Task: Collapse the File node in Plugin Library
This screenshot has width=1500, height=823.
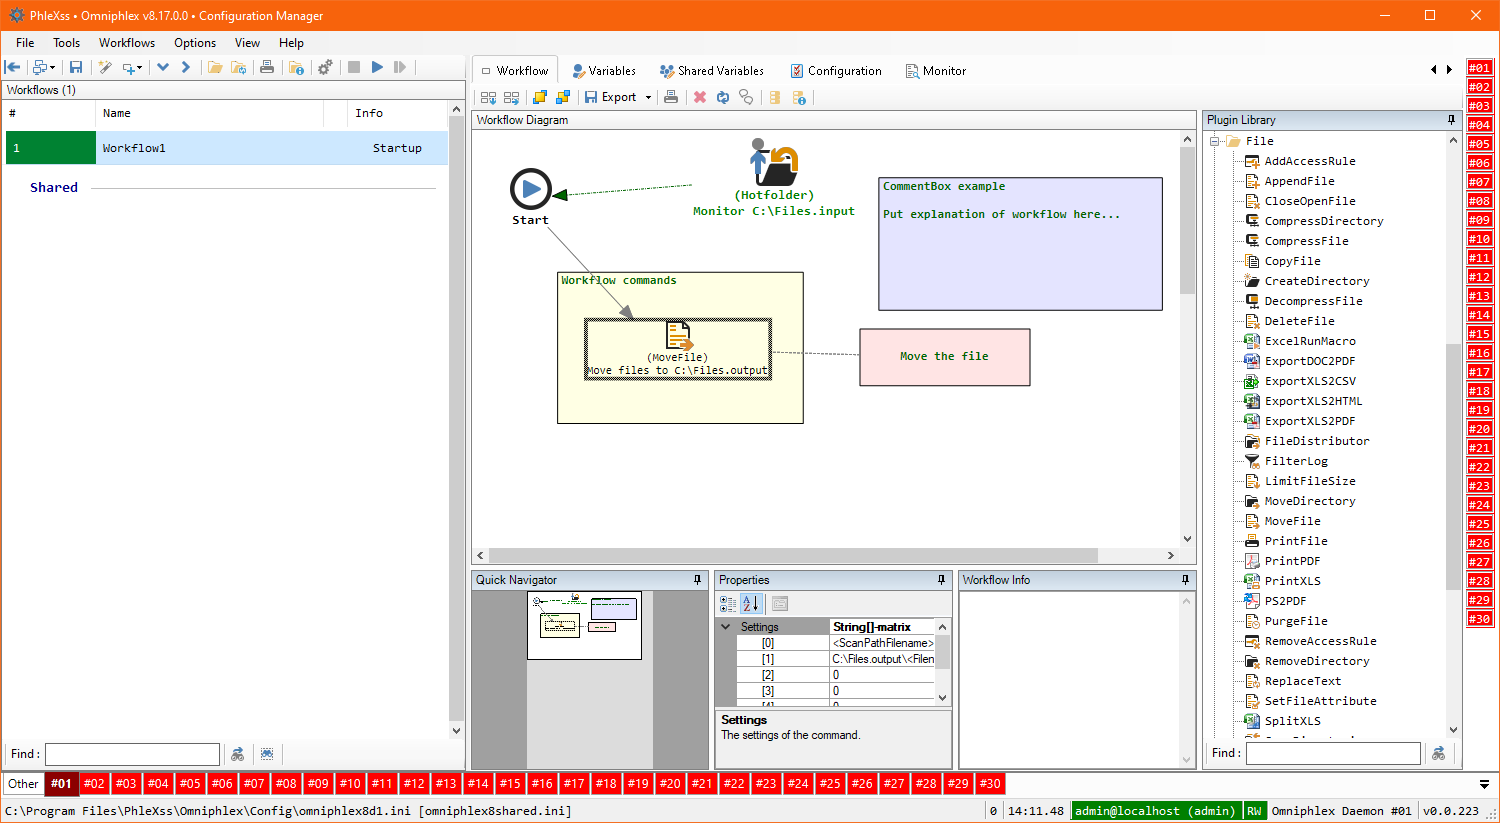Action: pyautogui.click(x=1215, y=141)
